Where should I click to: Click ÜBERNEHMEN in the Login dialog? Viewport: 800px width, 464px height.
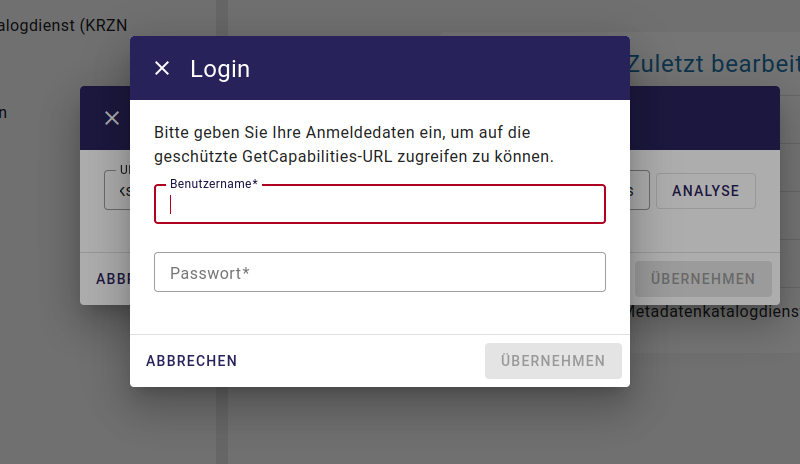[x=553, y=361]
